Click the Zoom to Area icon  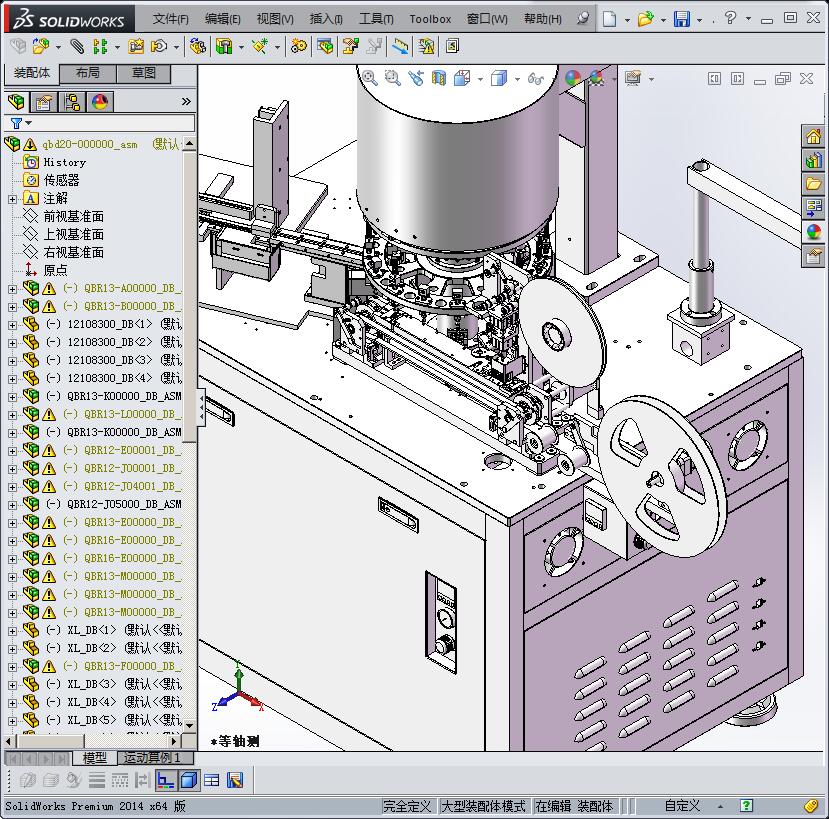point(392,78)
